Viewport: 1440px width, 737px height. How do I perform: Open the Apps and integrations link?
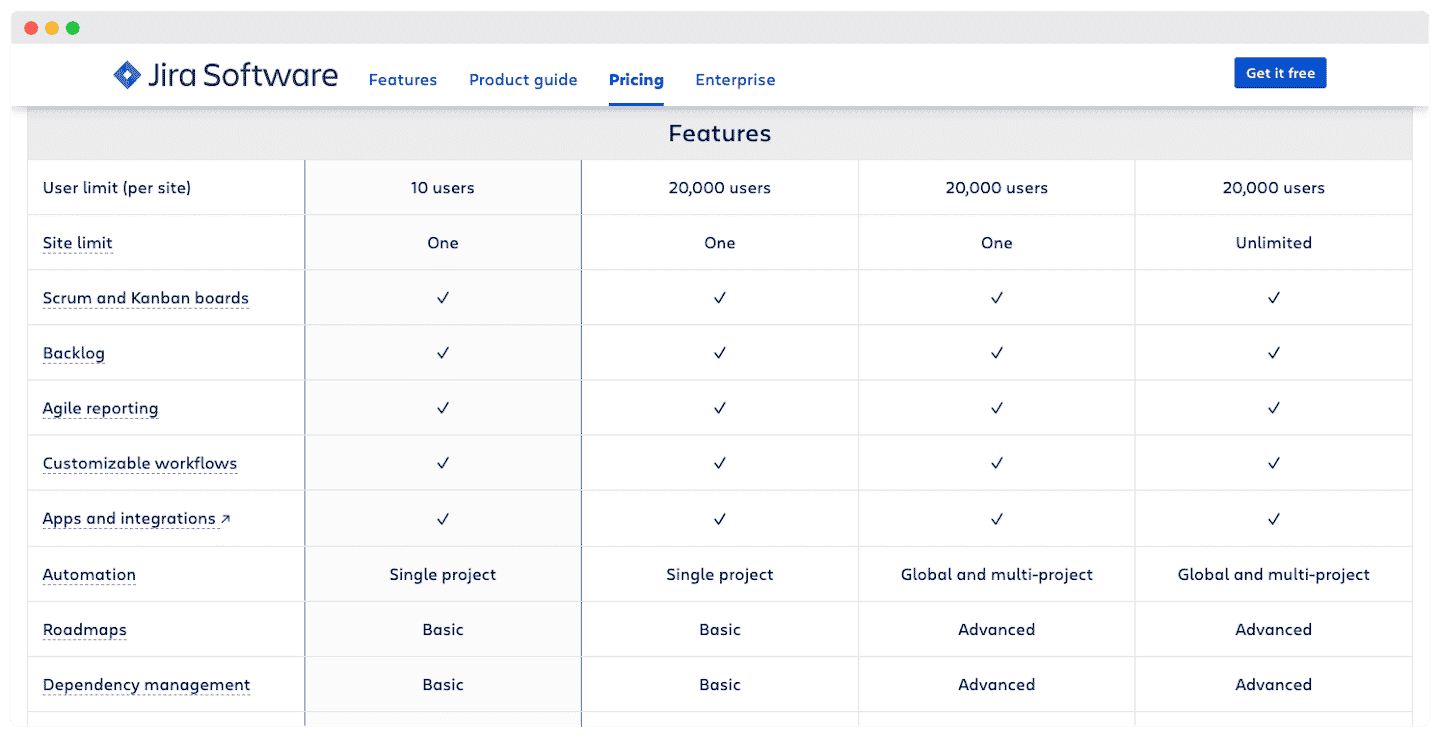(x=129, y=519)
